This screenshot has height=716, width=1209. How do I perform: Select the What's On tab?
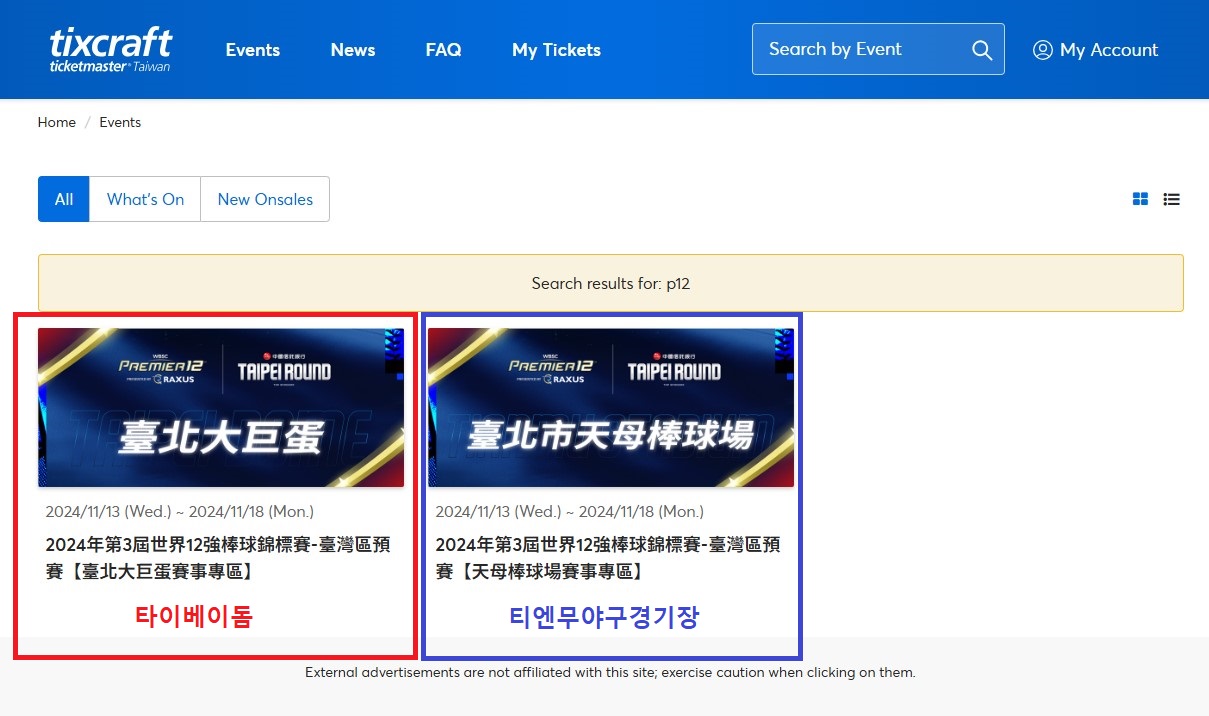[145, 199]
